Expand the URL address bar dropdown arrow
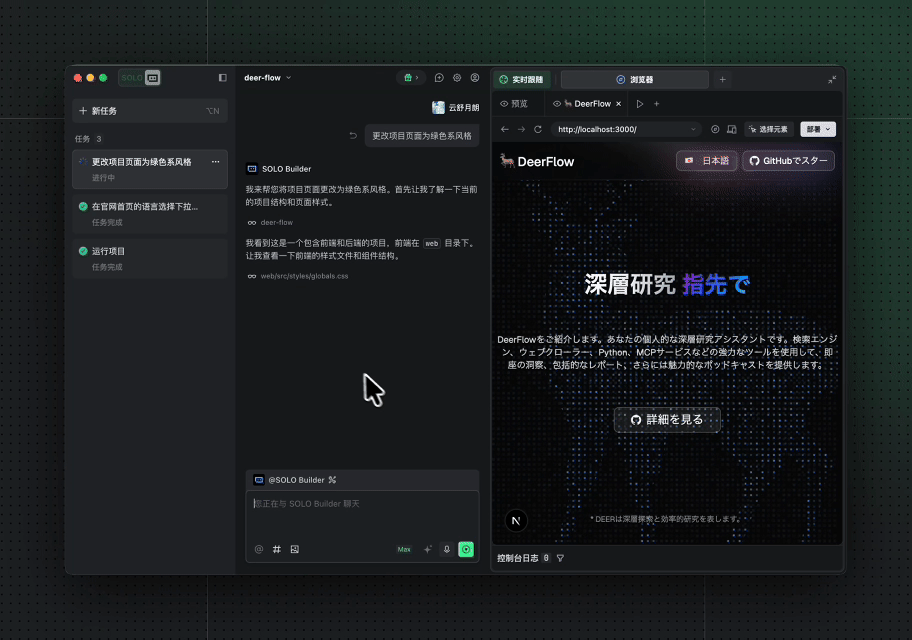The height and width of the screenshot is (640, 912). (694, 129)
